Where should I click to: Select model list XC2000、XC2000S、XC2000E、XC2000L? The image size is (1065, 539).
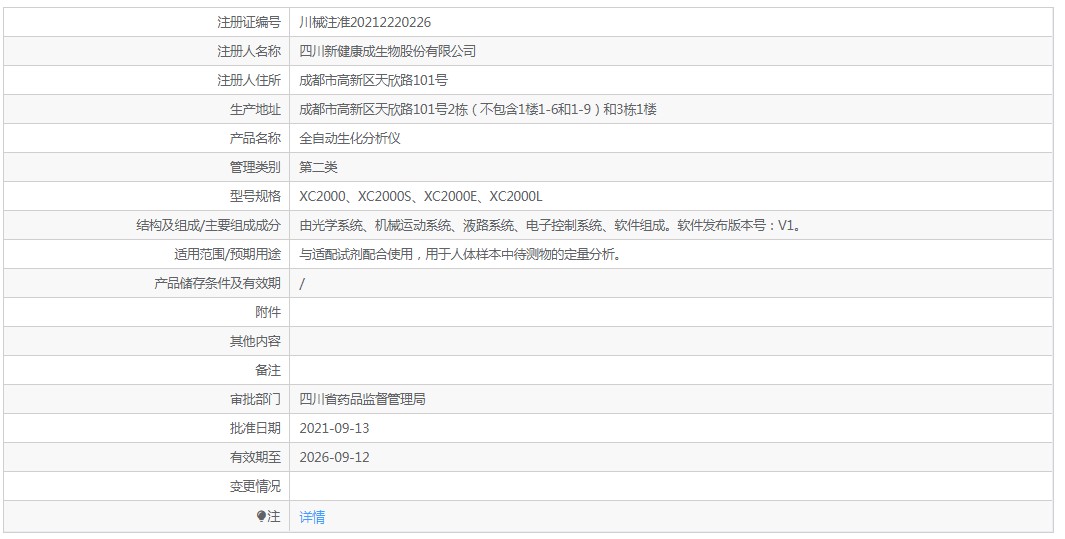(x=420, y=197)
